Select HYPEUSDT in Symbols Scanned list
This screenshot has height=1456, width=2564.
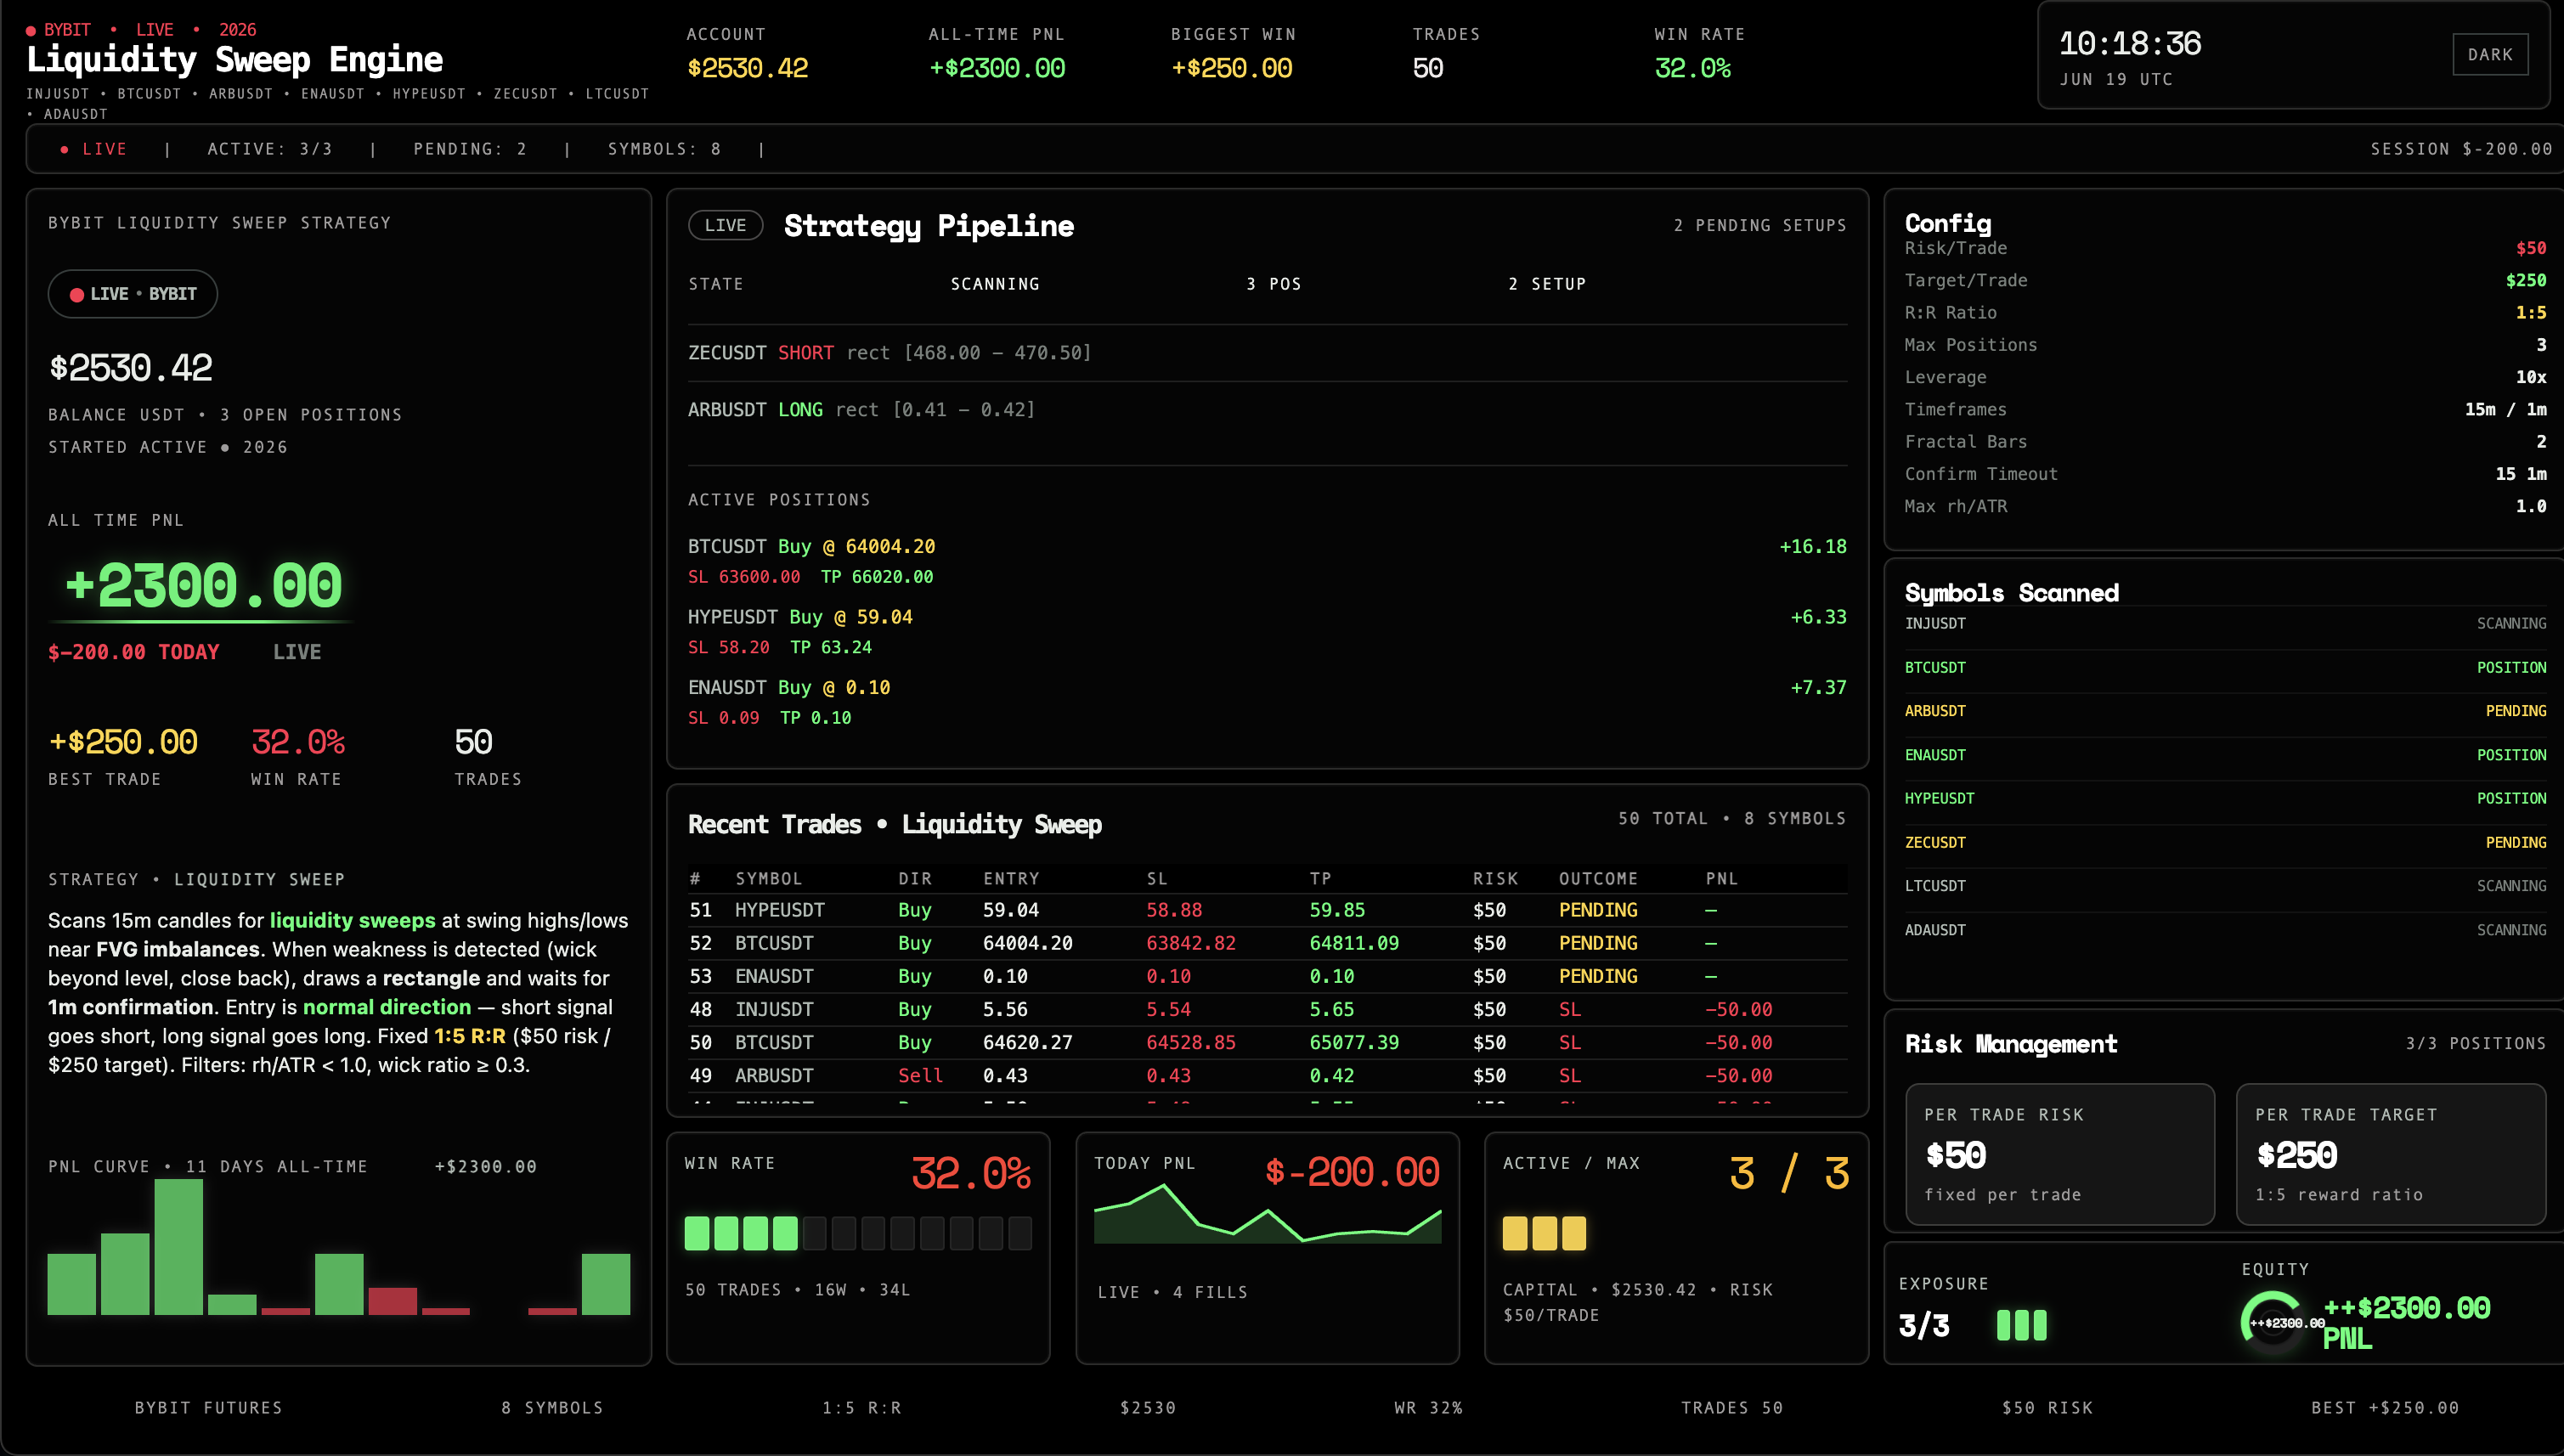[x=2225, y=799]
